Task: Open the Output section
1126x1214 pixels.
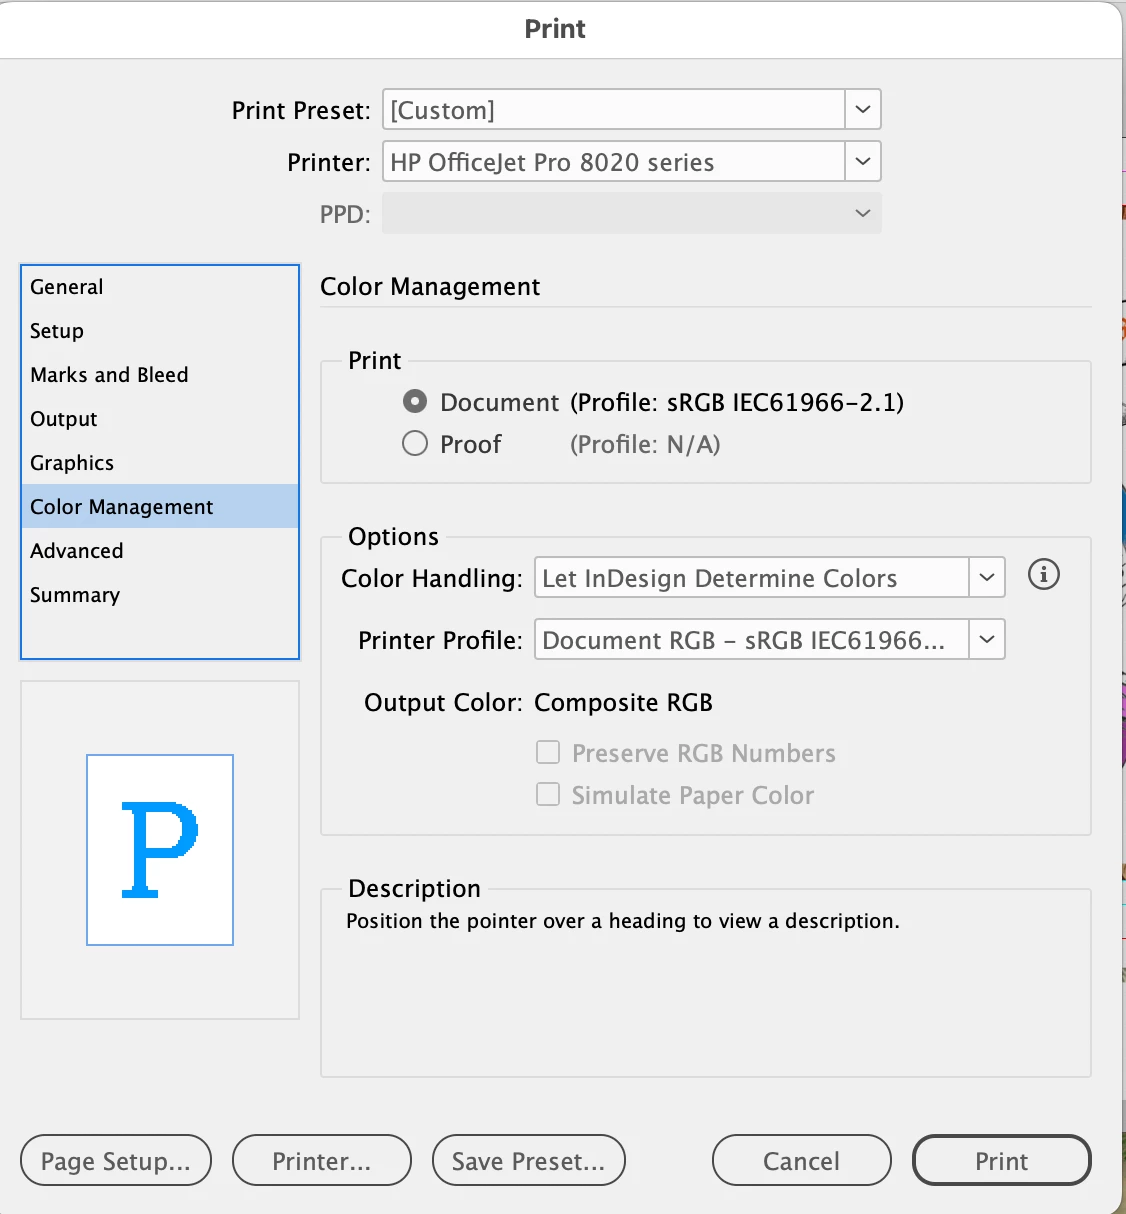Action: pos(160,419)
